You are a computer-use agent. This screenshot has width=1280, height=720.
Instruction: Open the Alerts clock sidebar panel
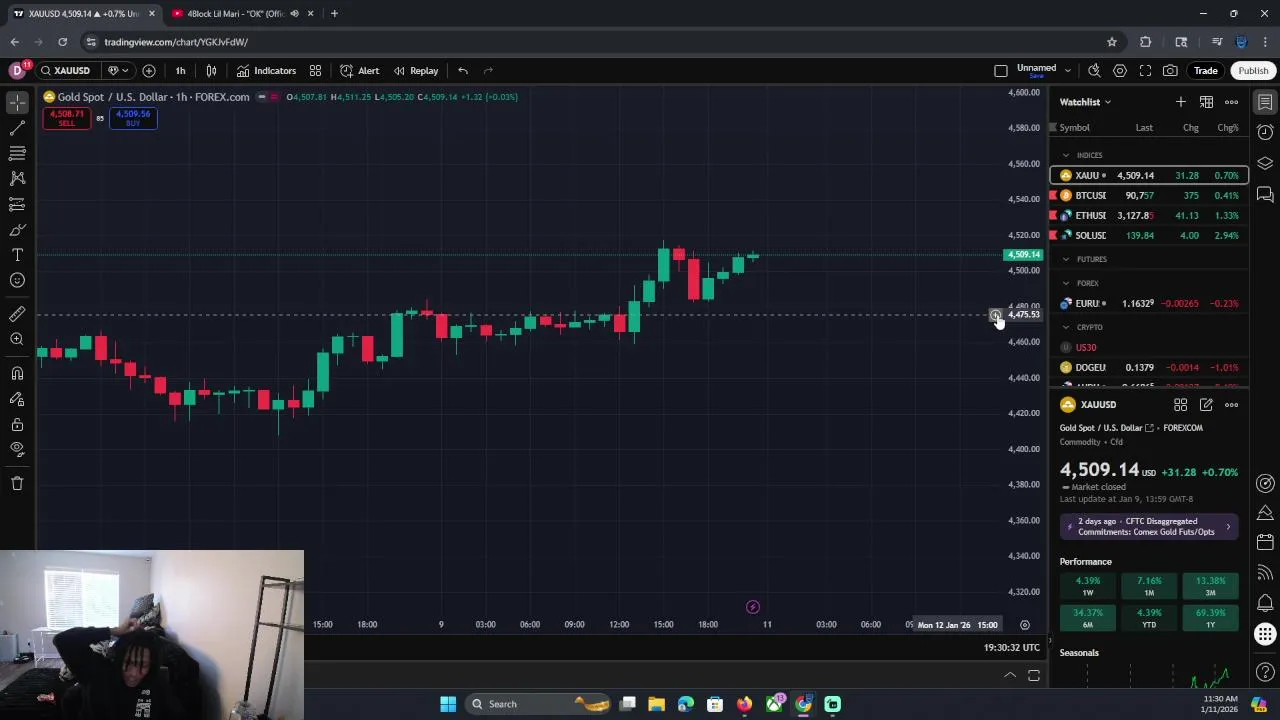tap(1265, 132)
